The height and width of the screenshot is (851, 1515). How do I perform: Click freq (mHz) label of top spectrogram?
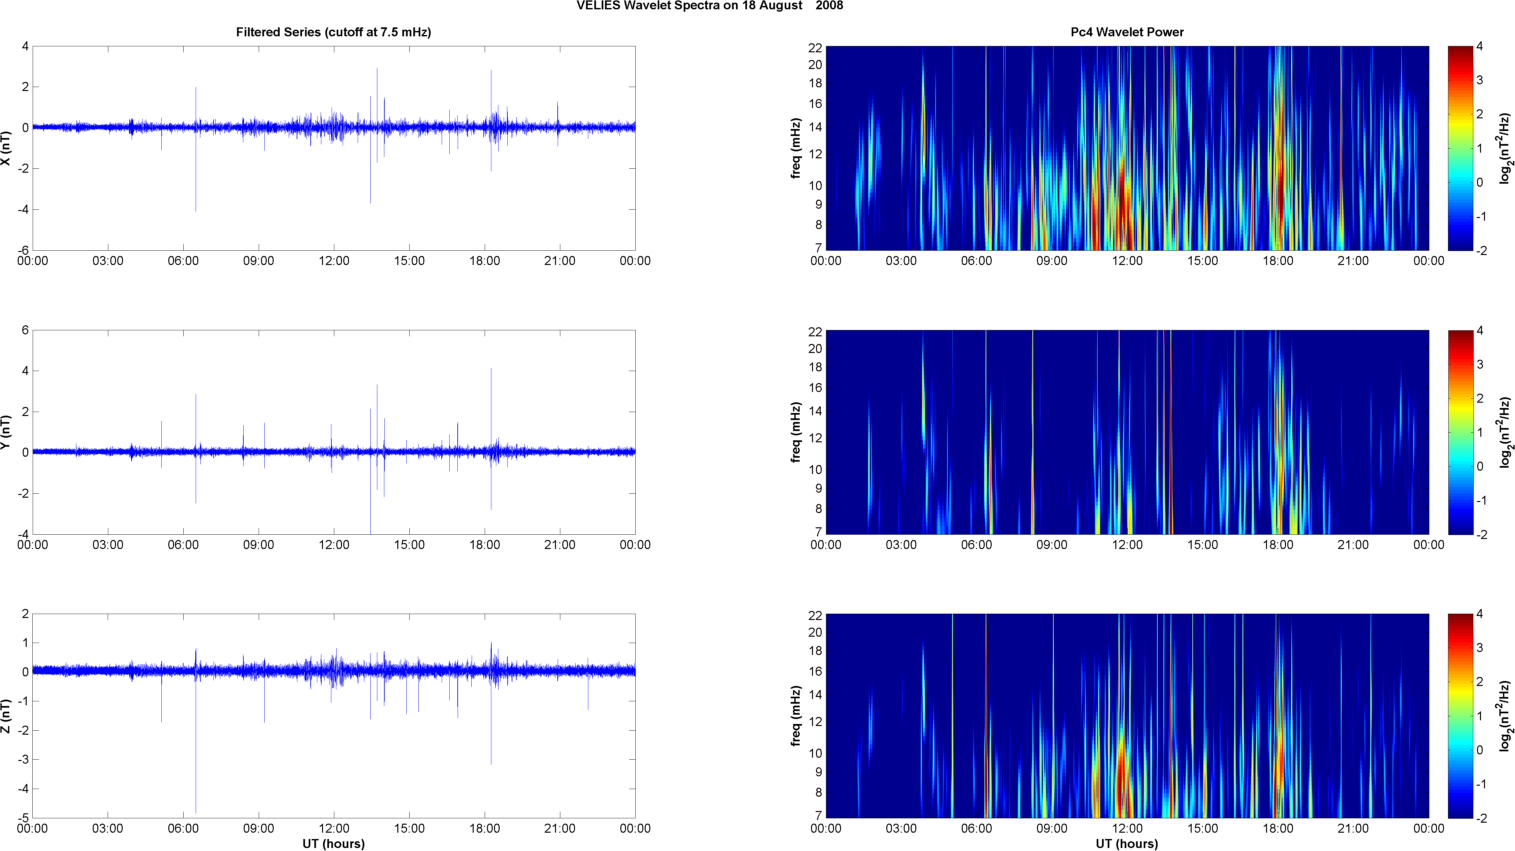(x=796, y=148)
